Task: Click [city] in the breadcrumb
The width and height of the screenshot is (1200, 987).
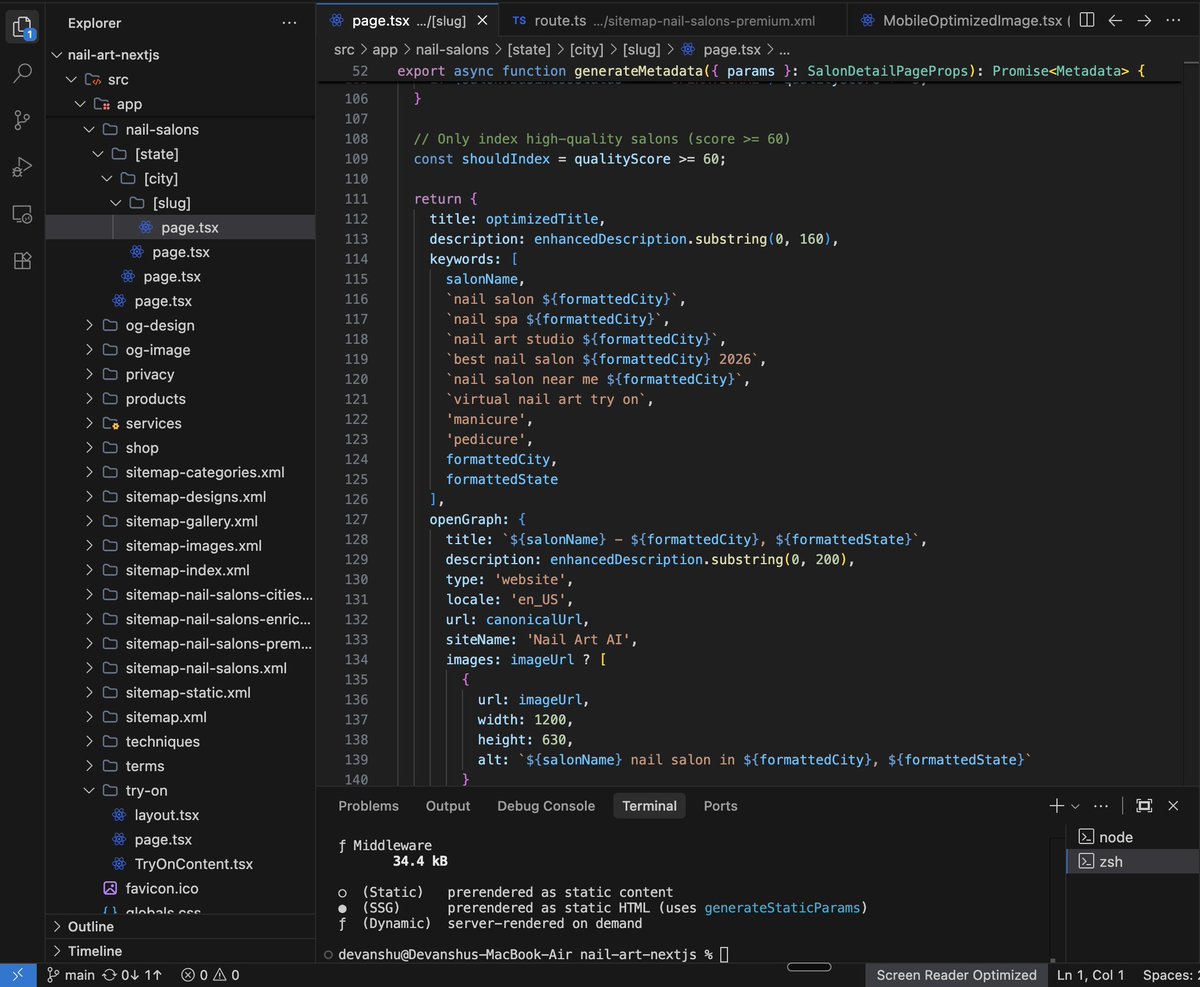Action: tap(586, 49)
